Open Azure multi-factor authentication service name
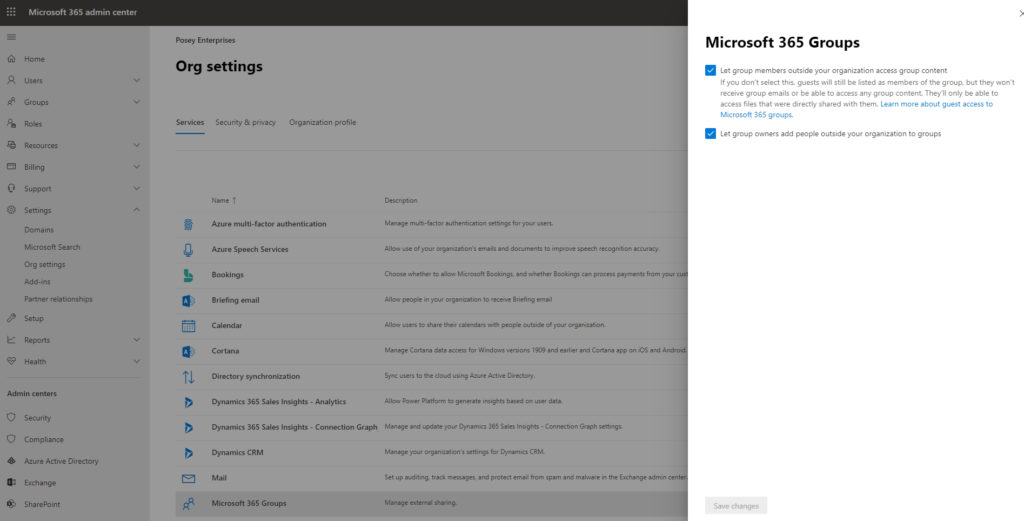 269,224
